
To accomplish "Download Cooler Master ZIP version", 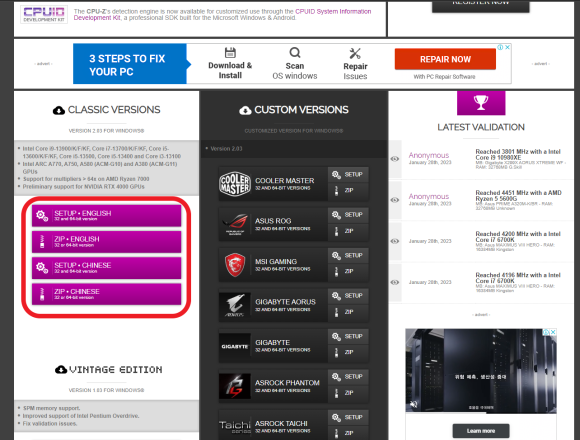I will [x=348, y=191].
